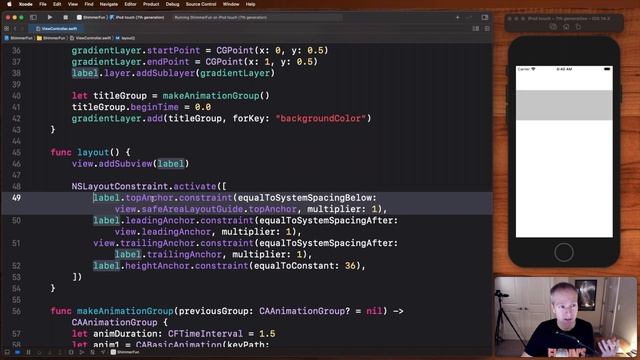Open Debug View Hierarchy in debug bar
This screenshot has height=360, width=640.
71,352
